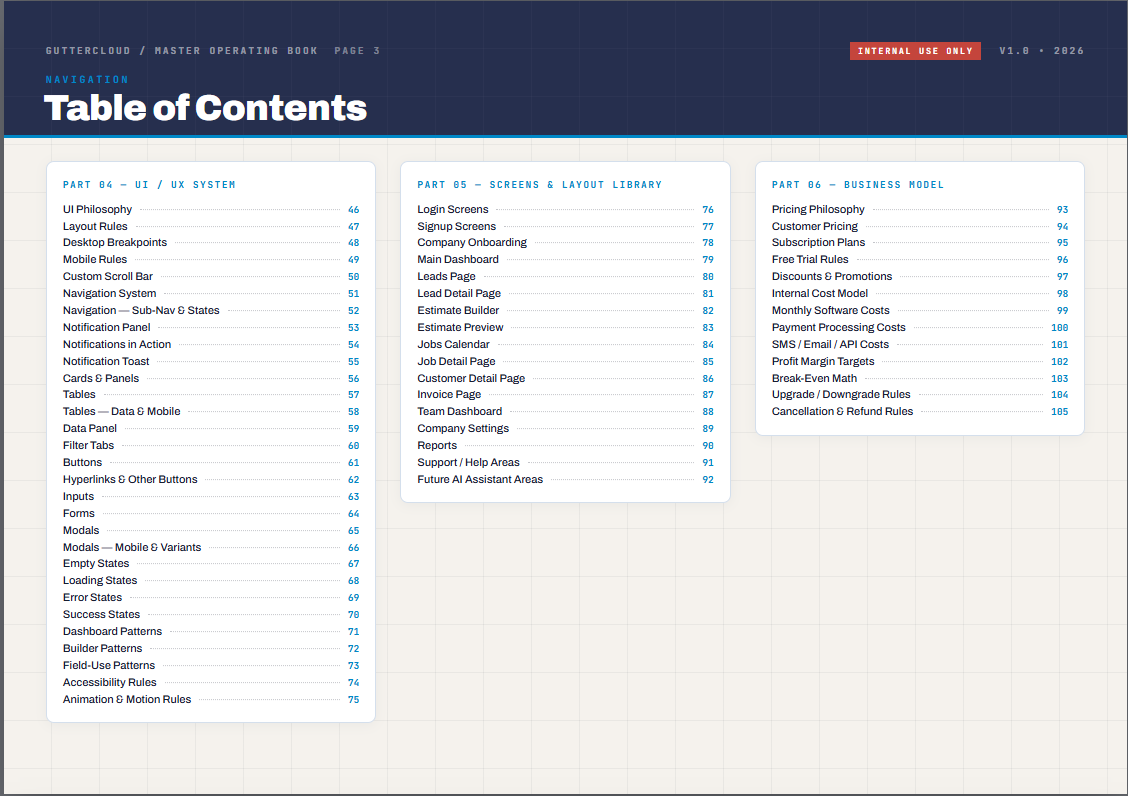Jump to Free Trial Rules entry
1128x796 pixels.
pyautogui.click(x=920, y=260)
